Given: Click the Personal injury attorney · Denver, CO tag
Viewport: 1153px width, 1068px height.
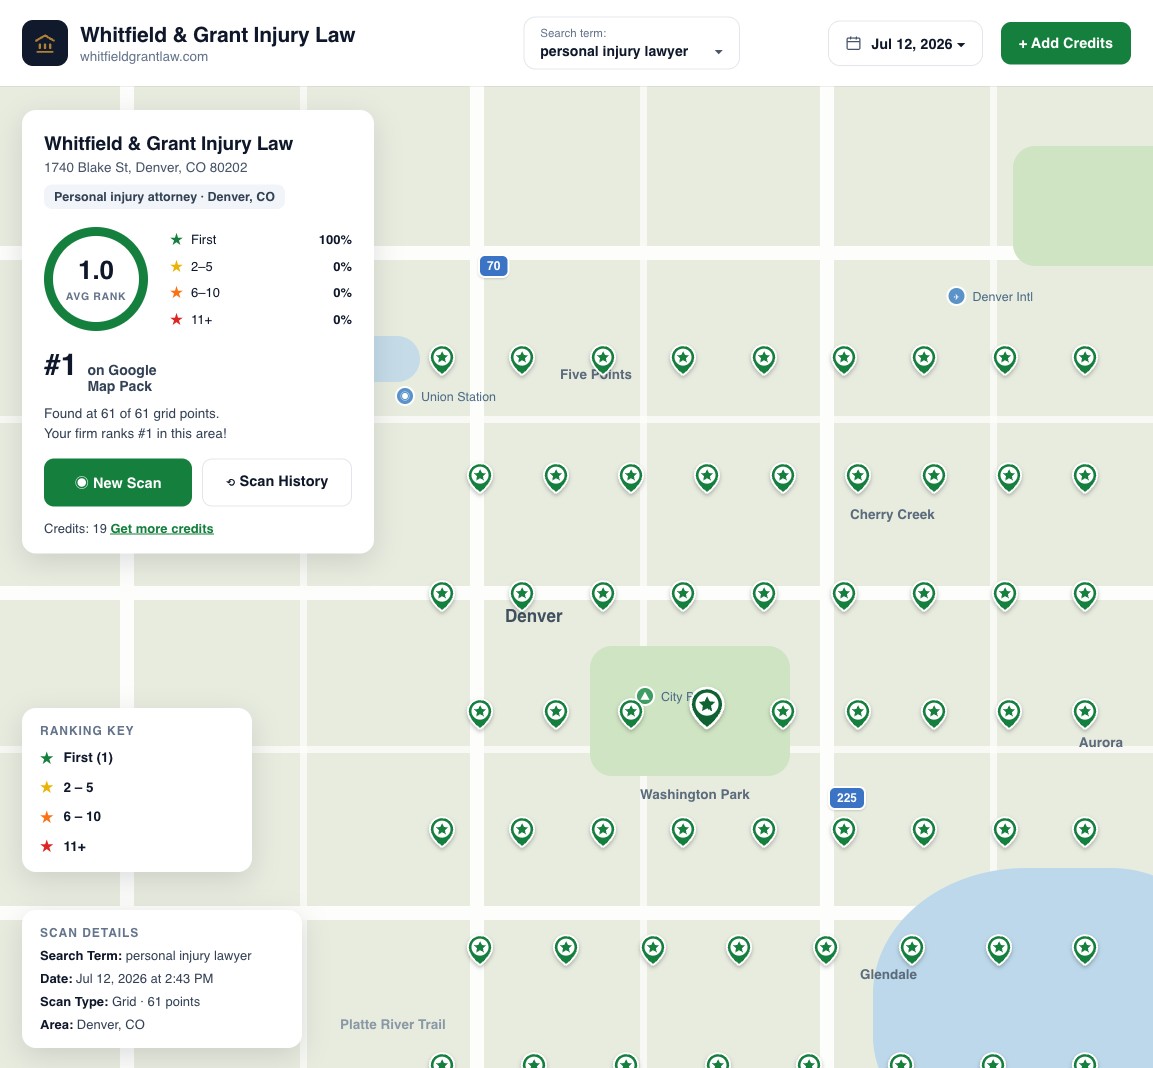Looking at the screenshot, I should click(x=164, y=197).
